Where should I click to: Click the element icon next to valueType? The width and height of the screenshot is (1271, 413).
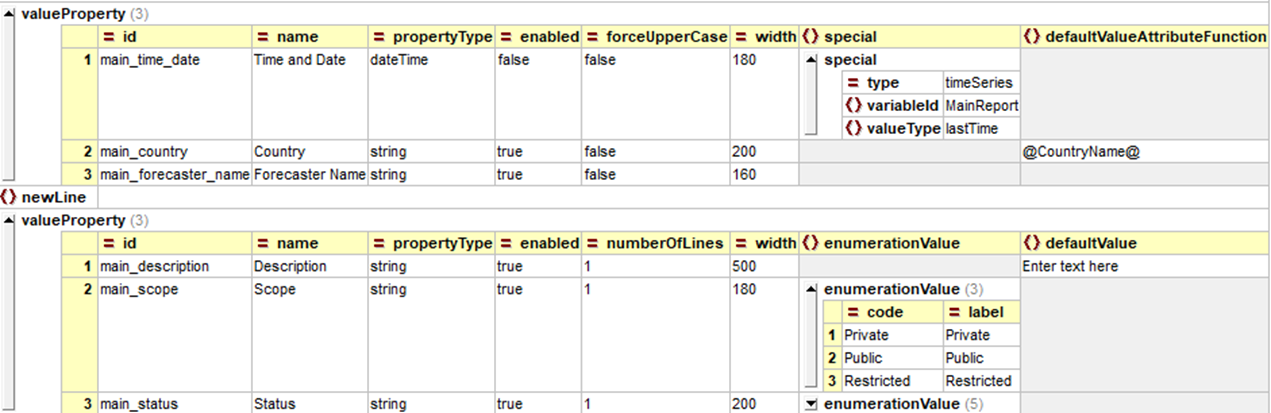853,128
